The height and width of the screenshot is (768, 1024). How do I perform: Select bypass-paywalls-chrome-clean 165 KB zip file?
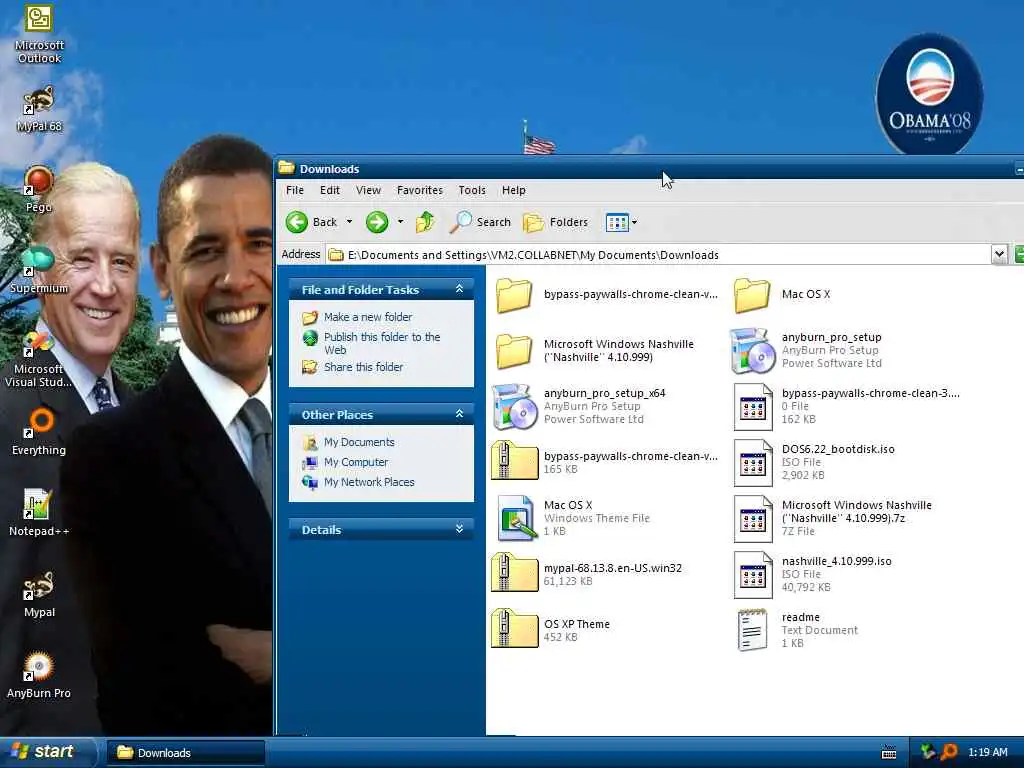605,462
